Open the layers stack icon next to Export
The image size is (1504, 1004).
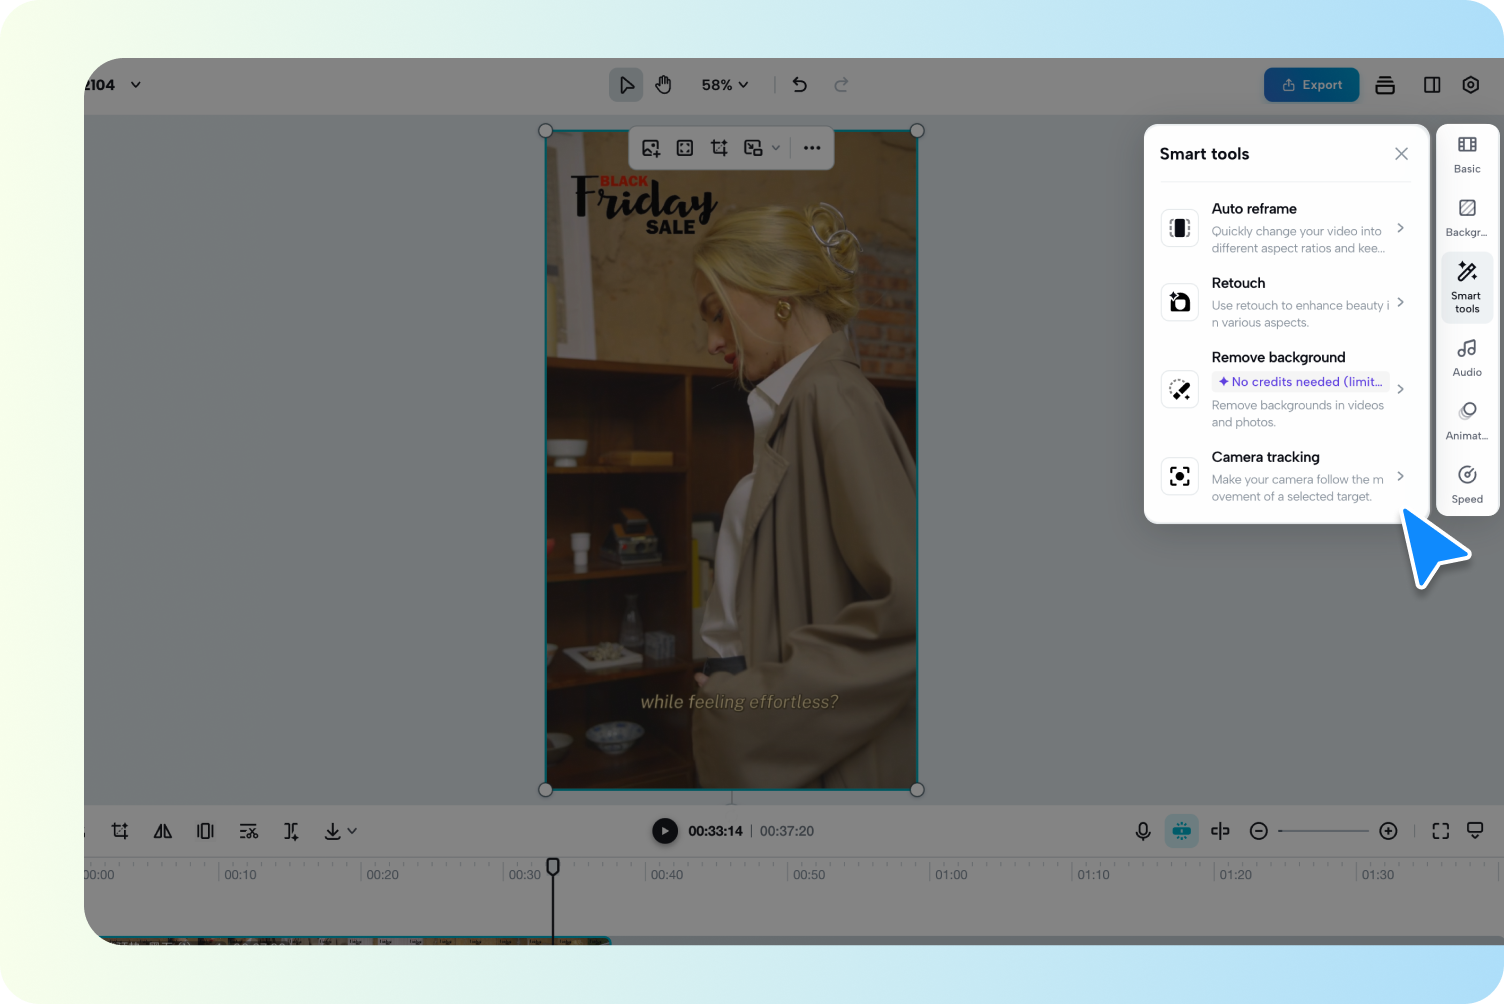1385,85
